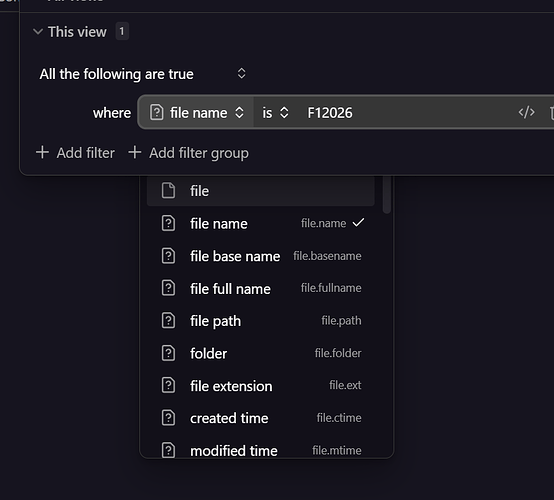The width and height of the screenshot is (554, 500).
Task: Click the checked file name option
Action: click(261, 224)
